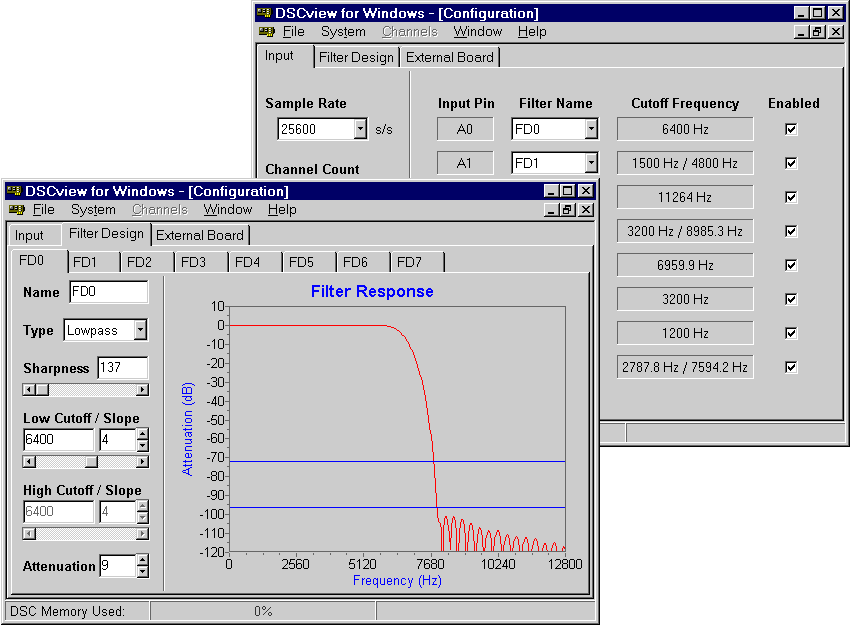
Task: Restore the inner Configuration document in front window
Action: point(568,210)
